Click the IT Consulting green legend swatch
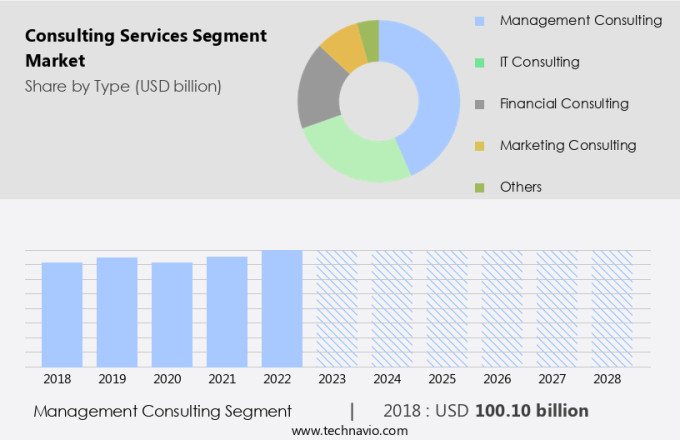680x440 pixels. coord(480,63)
